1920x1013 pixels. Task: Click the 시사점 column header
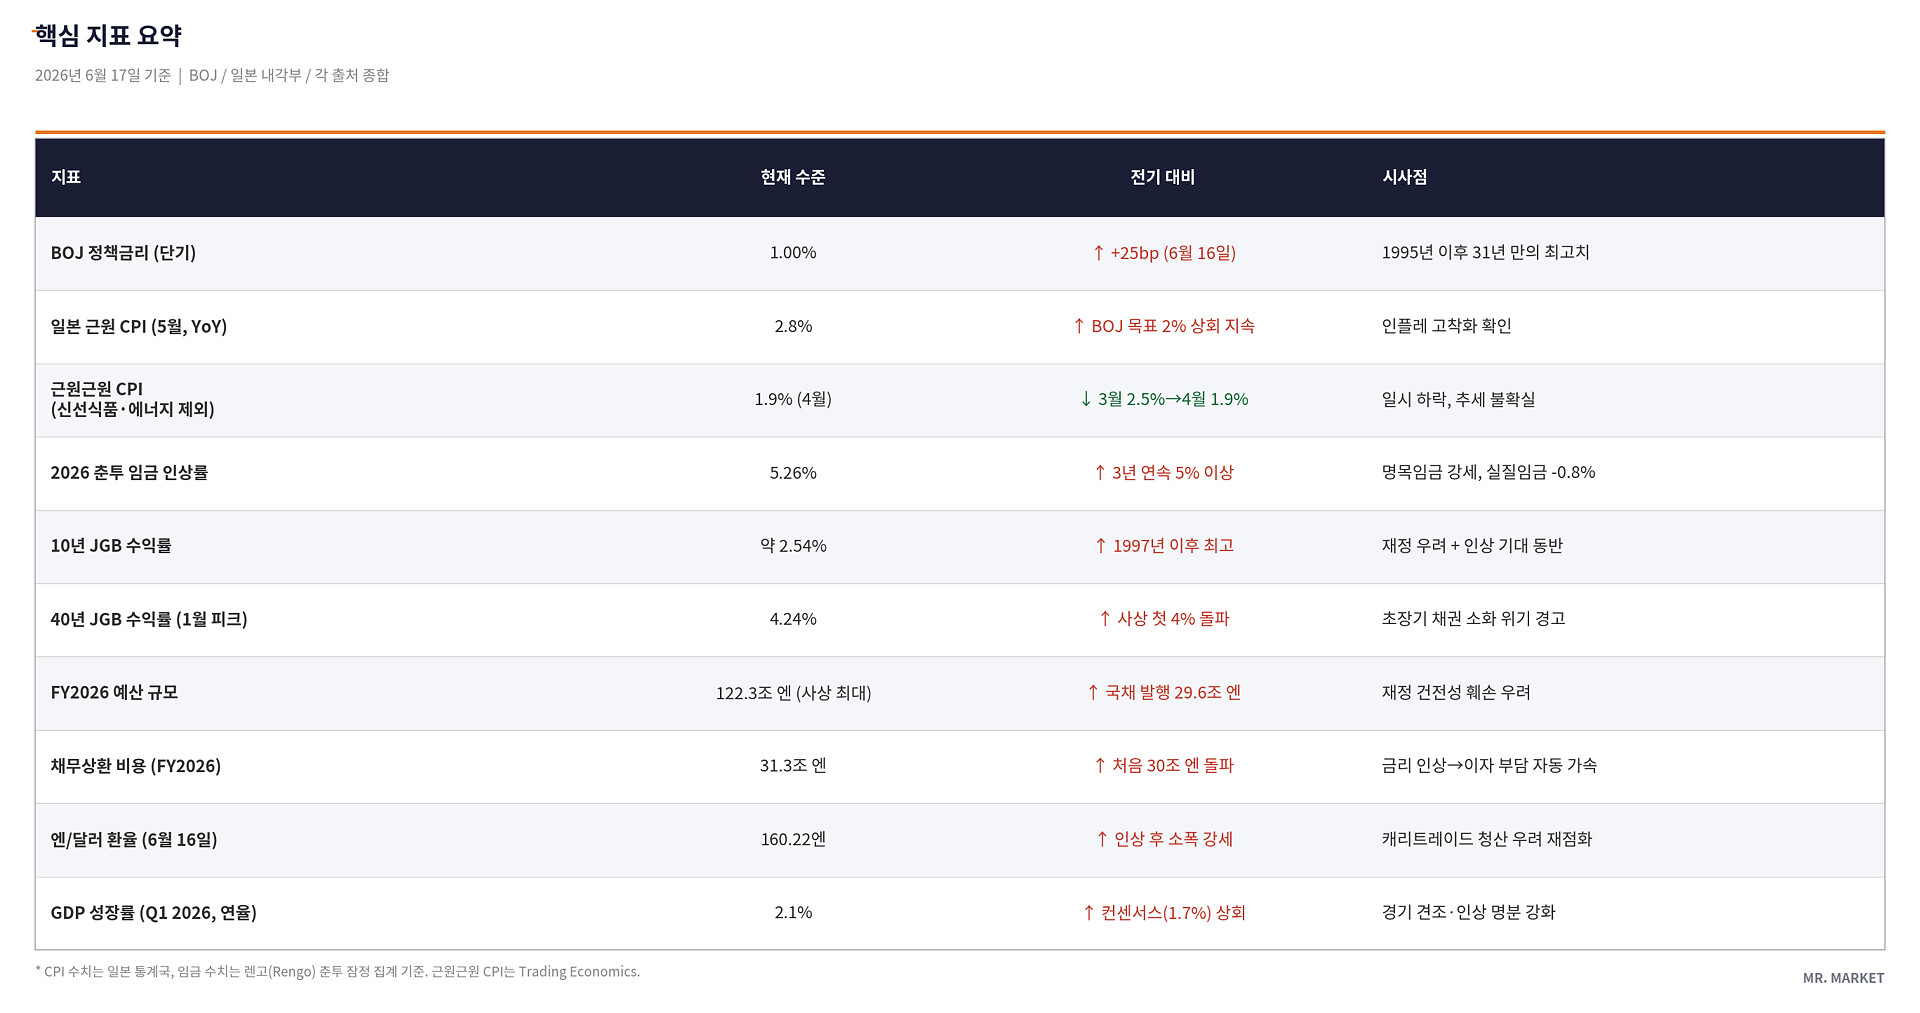(x=1405, y=177)
